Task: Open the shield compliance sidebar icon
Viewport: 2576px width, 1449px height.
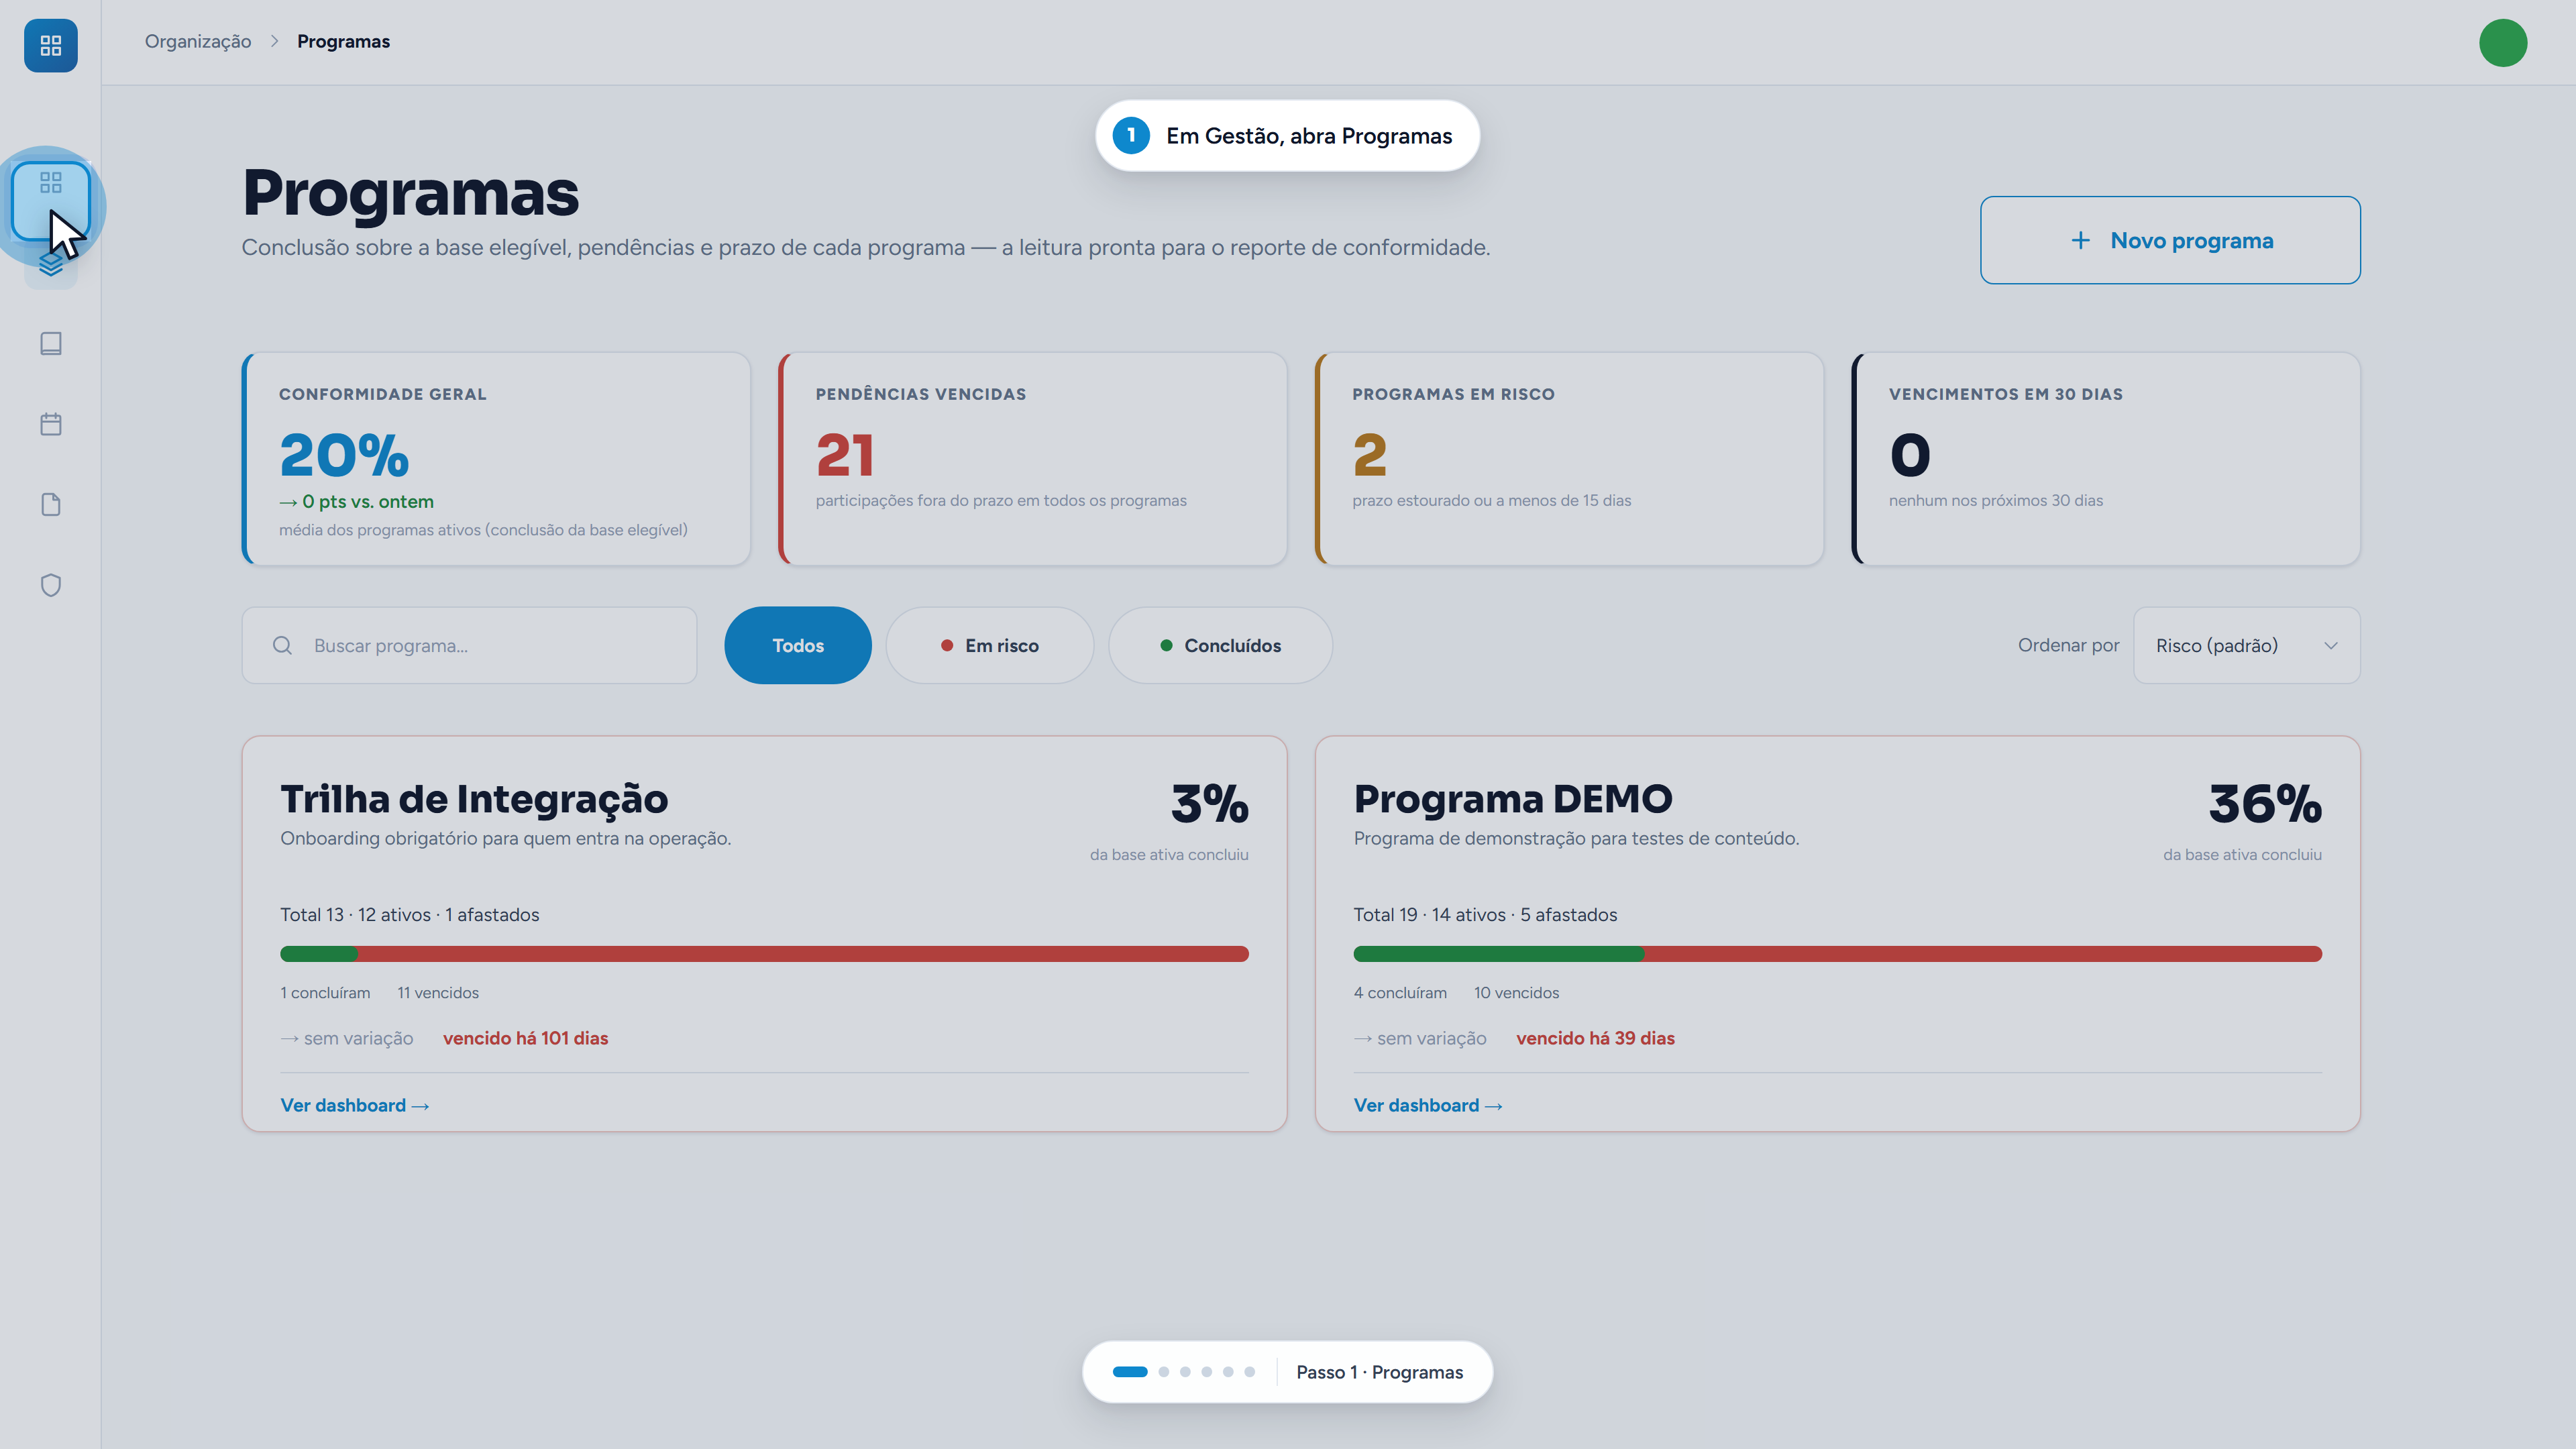Action: tap(50, 585)
